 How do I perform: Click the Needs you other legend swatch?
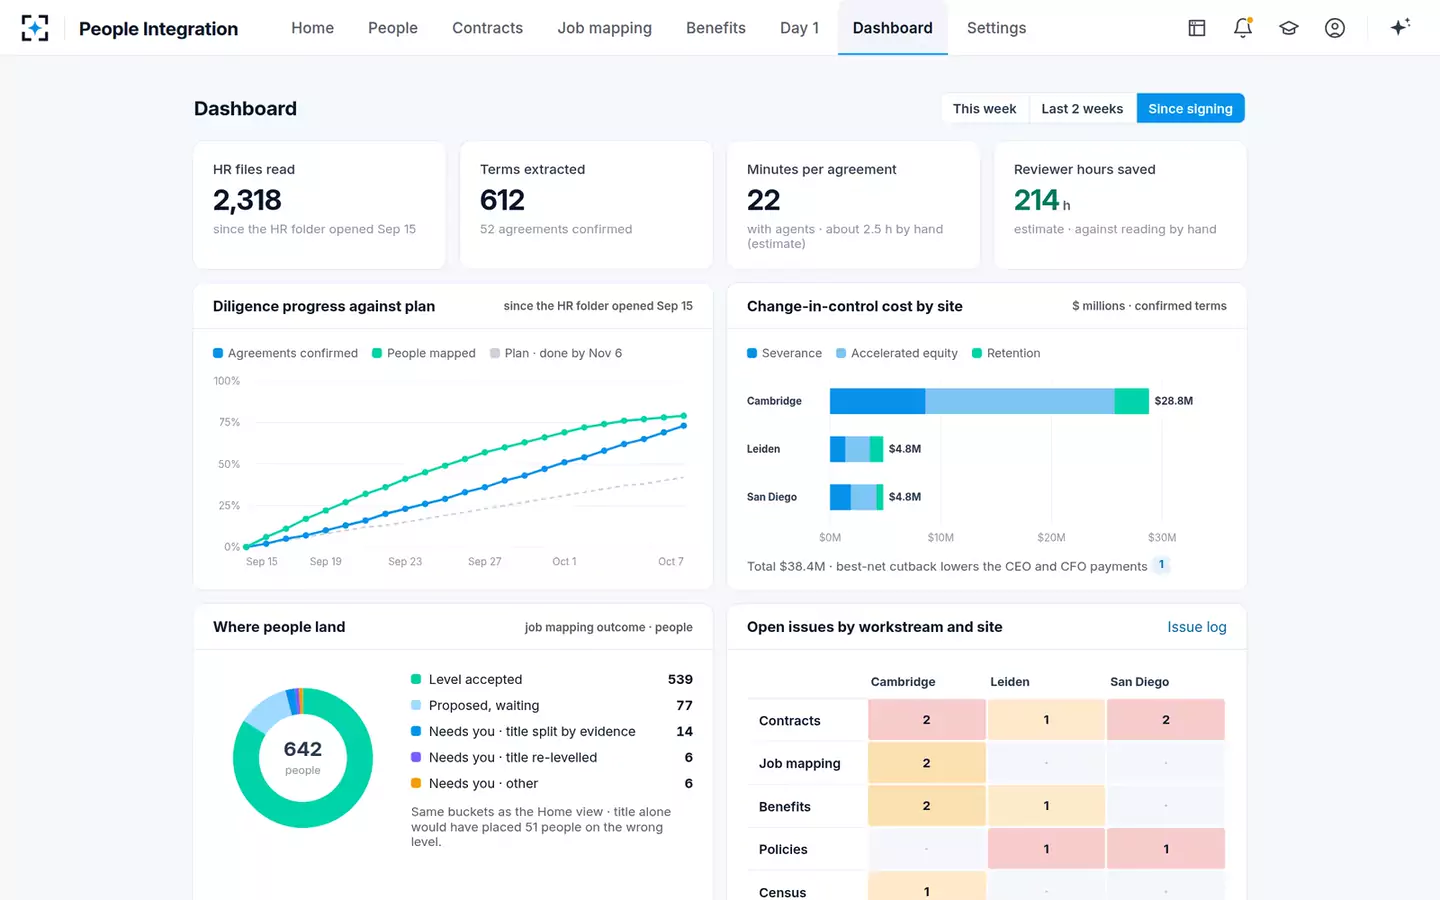416,784
